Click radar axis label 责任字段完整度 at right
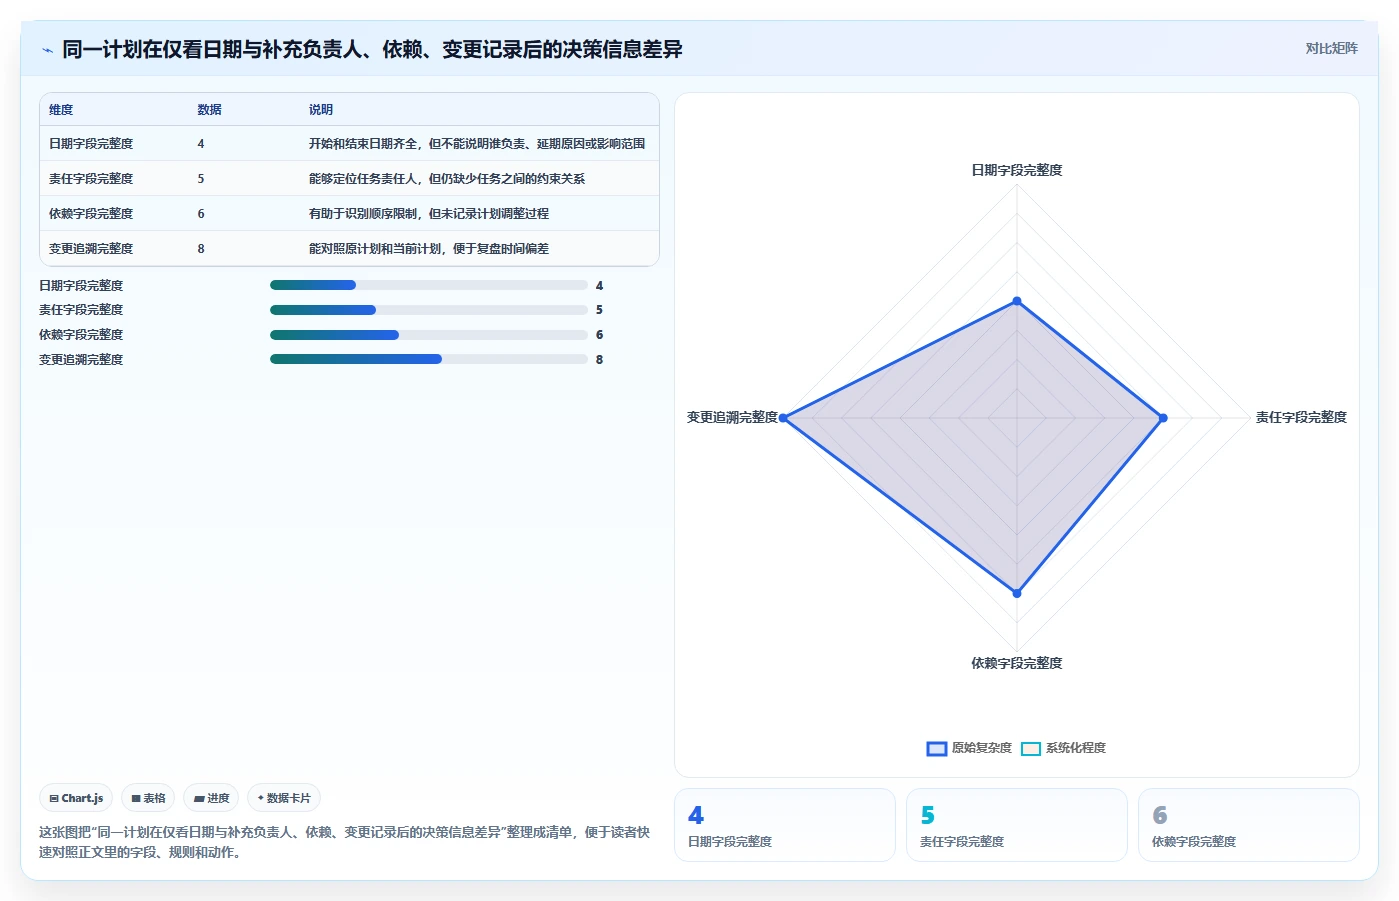1399x901 pixels. (x=1301, y=417)
